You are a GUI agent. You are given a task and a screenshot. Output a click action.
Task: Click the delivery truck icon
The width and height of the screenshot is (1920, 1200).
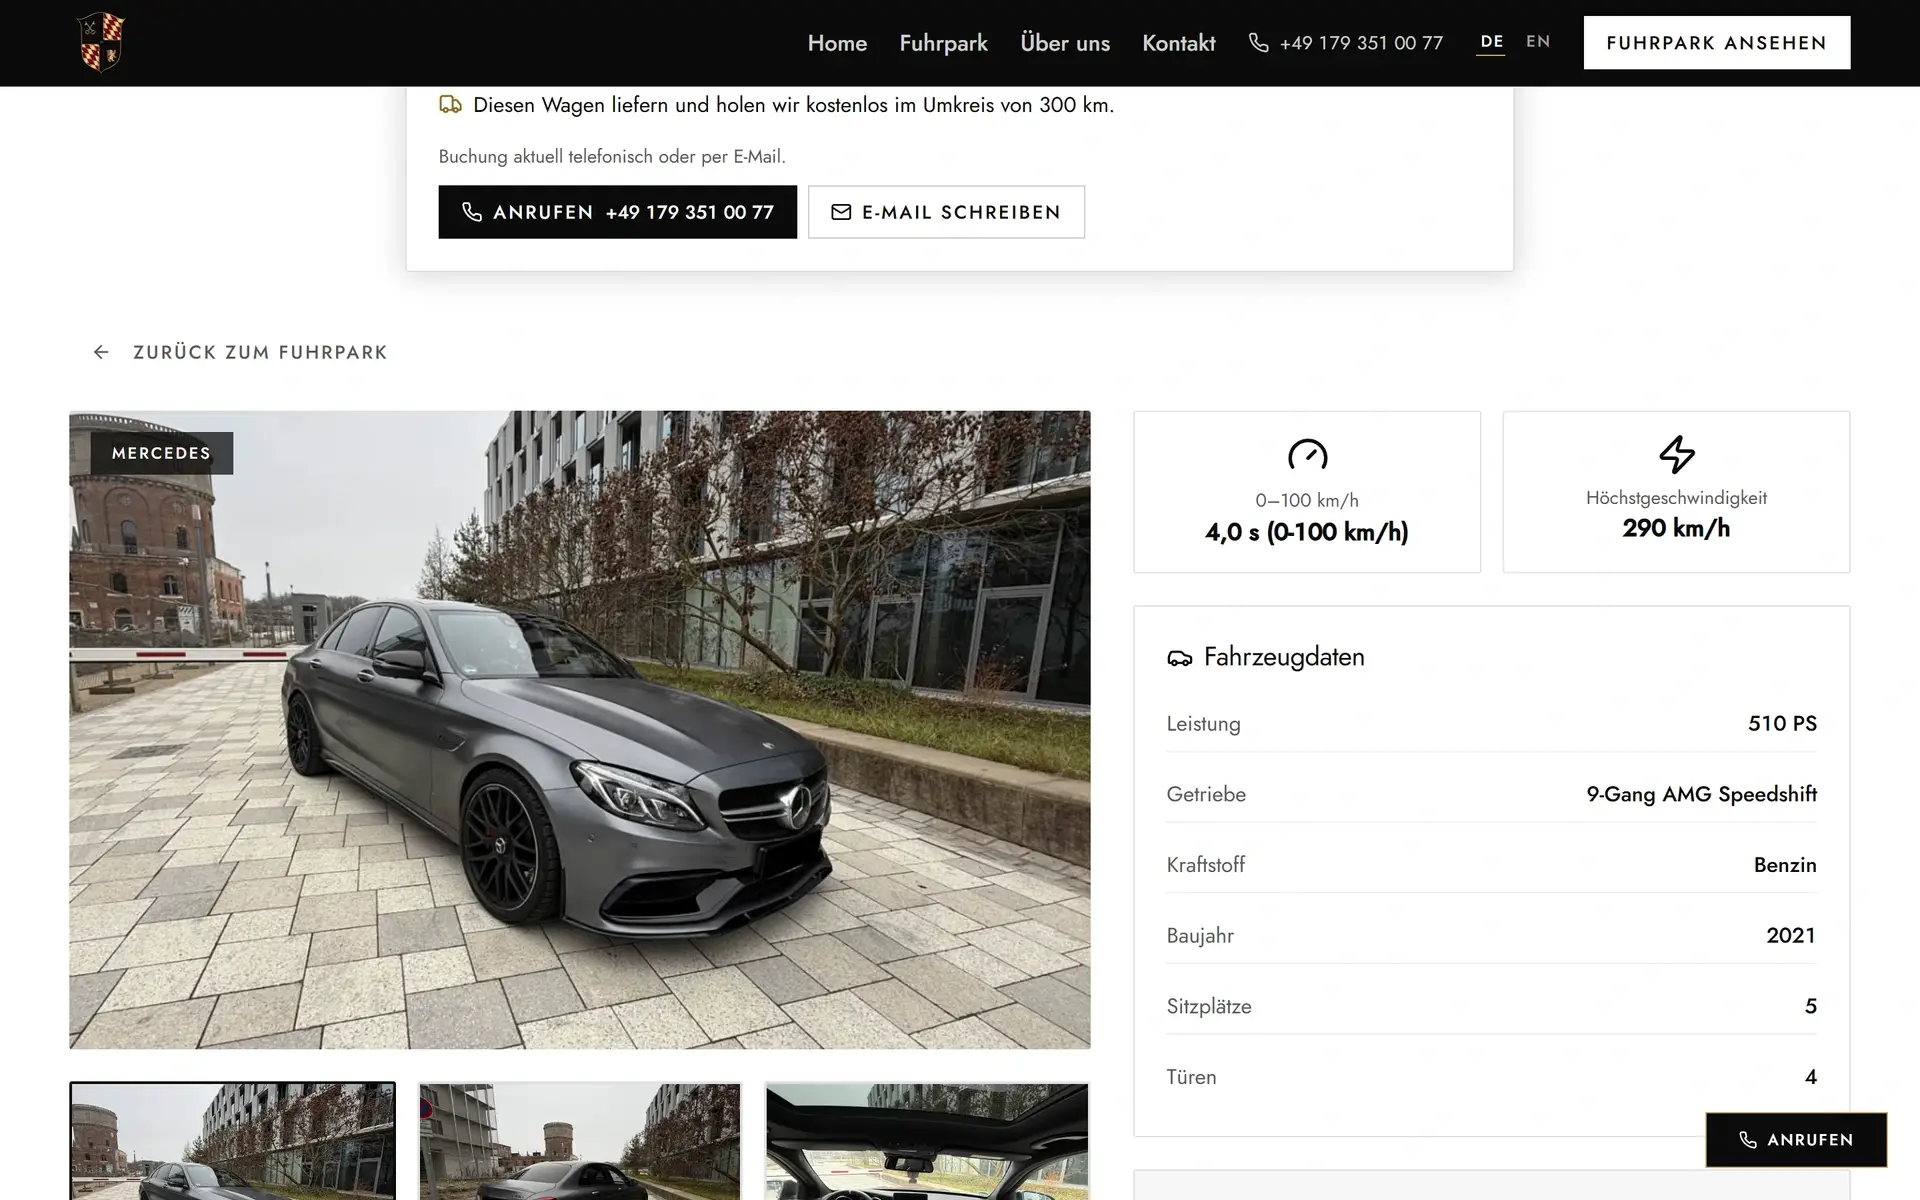[x=450, y=105]
